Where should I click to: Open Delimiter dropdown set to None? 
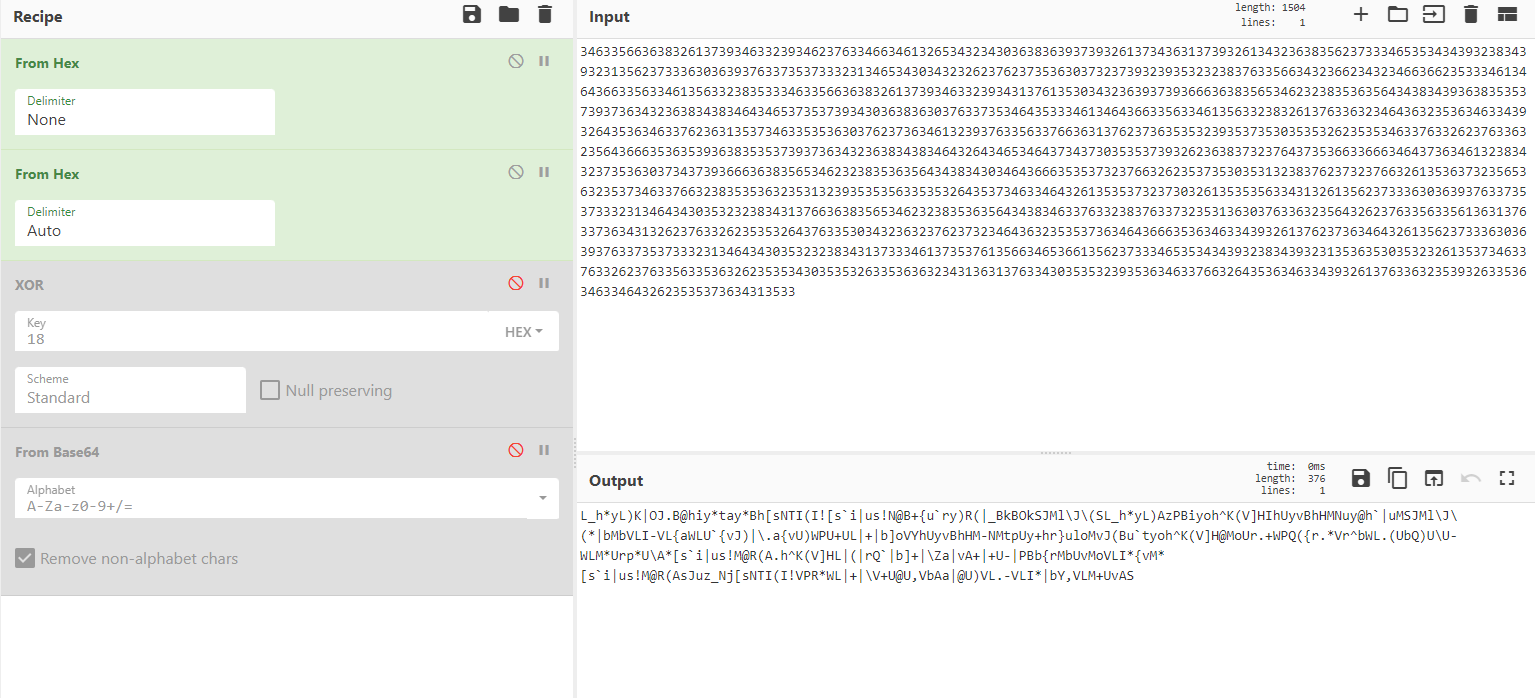[x=145, y=112]
